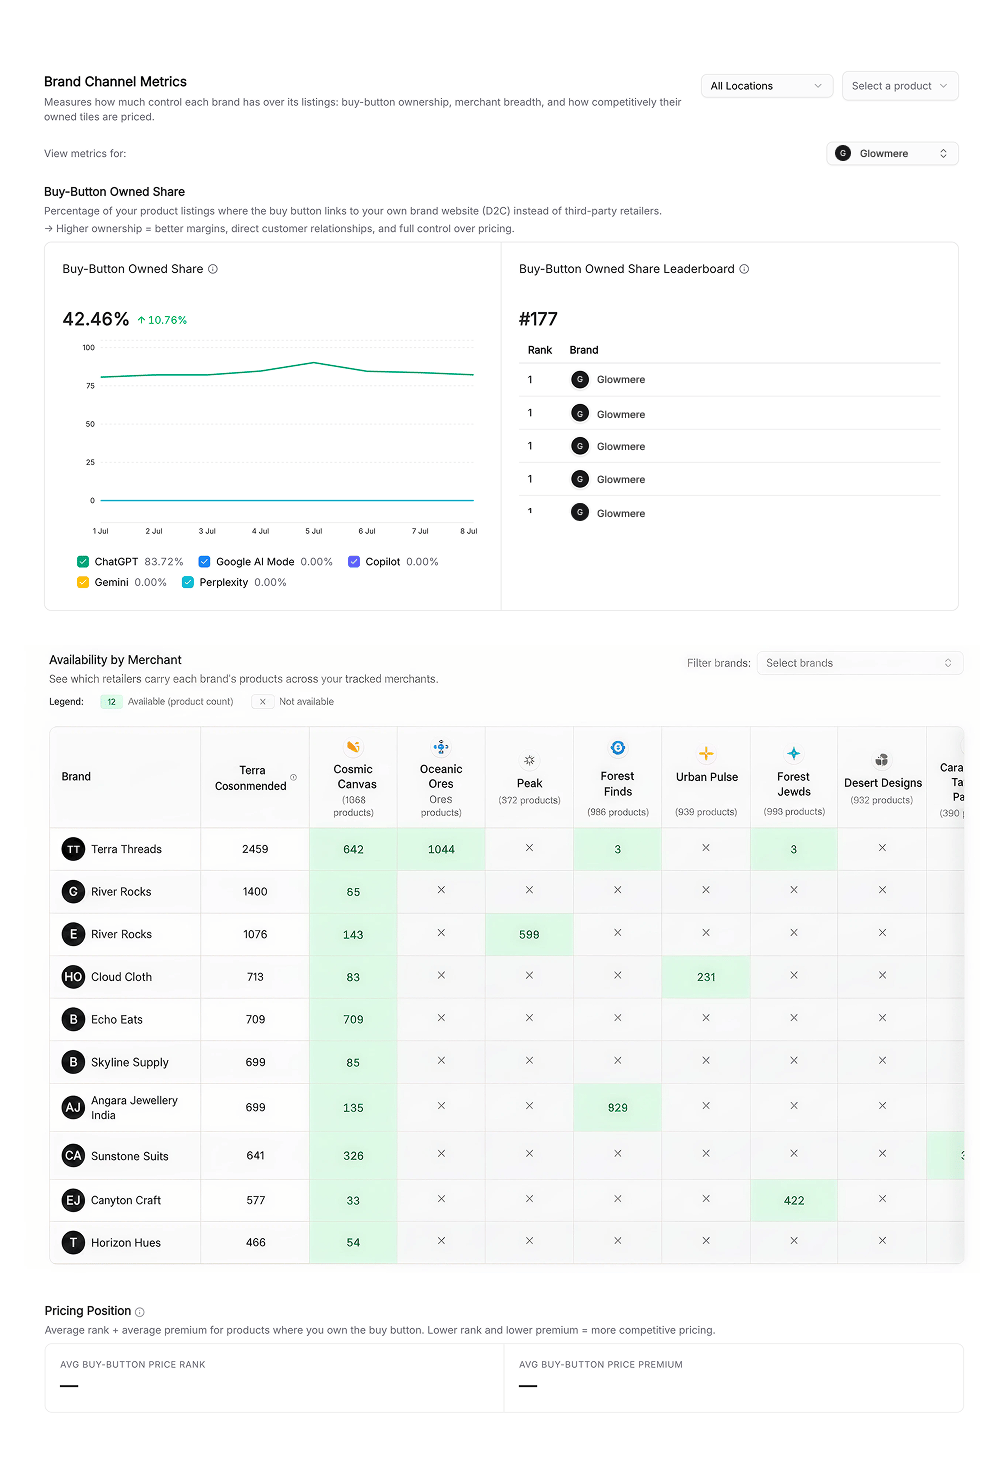Click the E avatar for River Rocks

coord(73,934)
